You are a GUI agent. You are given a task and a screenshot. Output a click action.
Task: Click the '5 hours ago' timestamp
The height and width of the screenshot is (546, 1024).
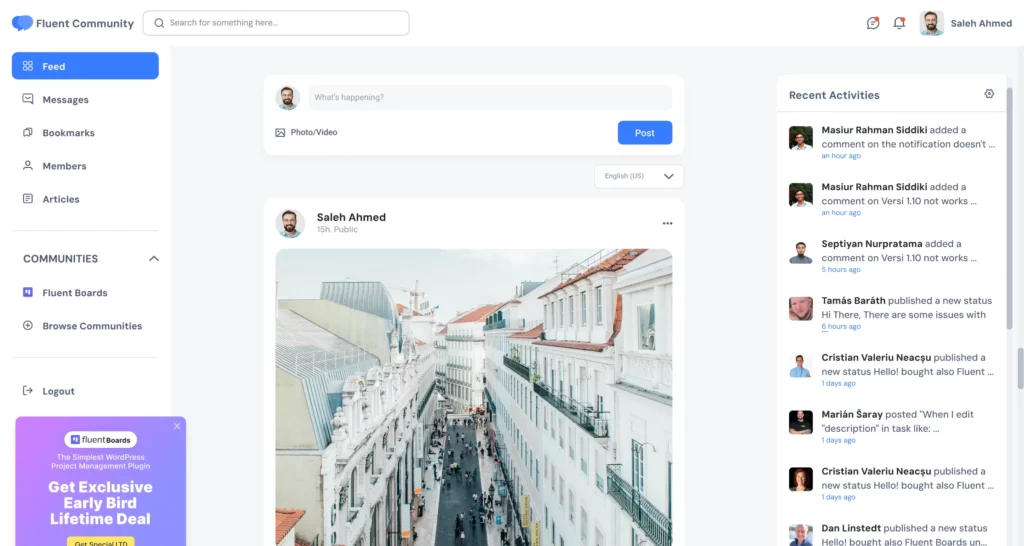pos(840,270)
